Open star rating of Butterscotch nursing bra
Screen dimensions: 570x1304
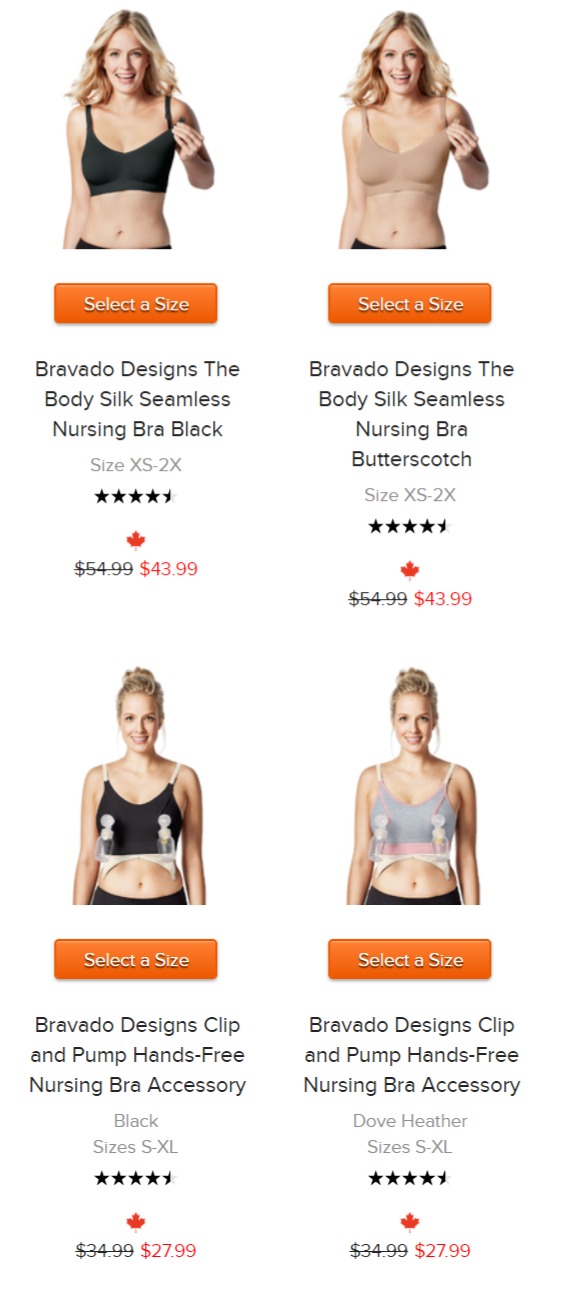[410, 526]
